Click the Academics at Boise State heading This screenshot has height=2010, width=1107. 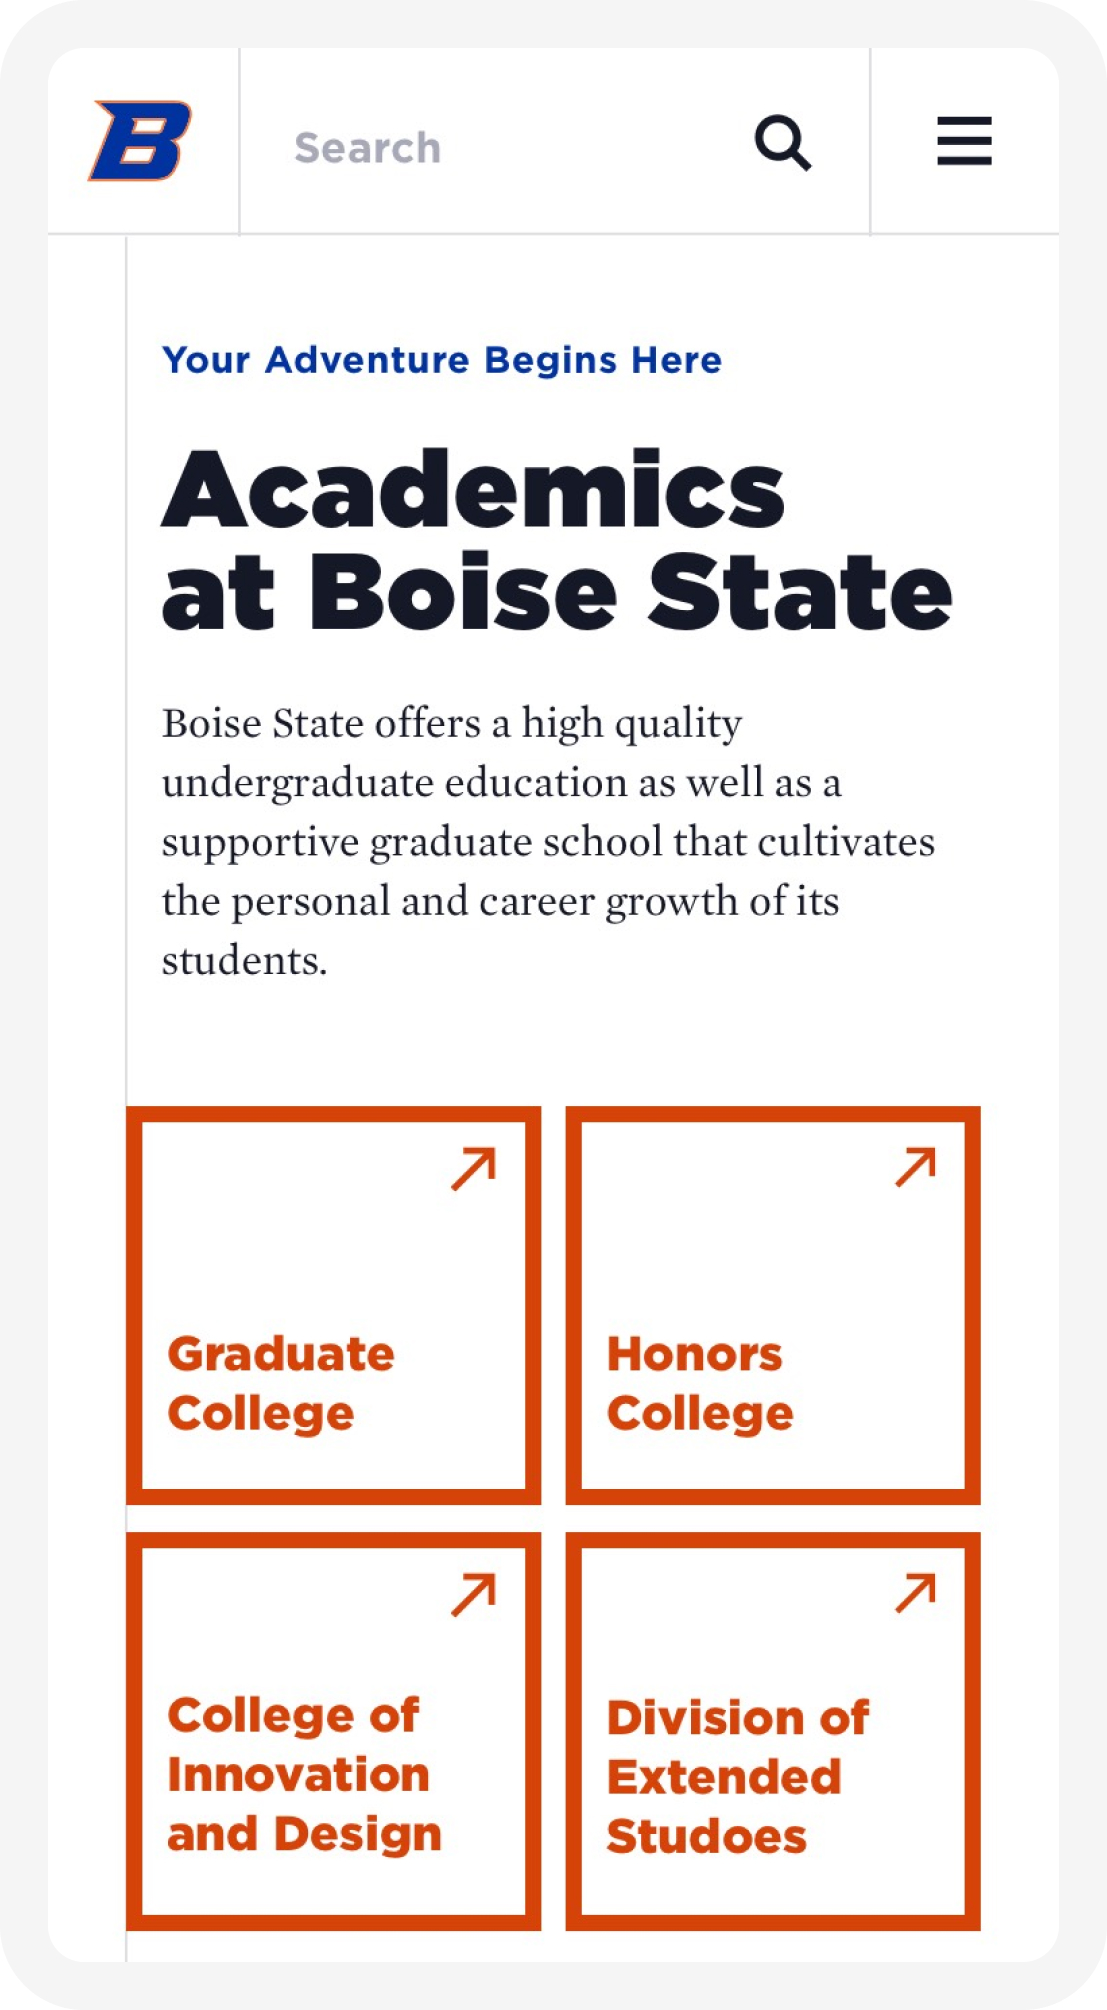tap(557, 540)
